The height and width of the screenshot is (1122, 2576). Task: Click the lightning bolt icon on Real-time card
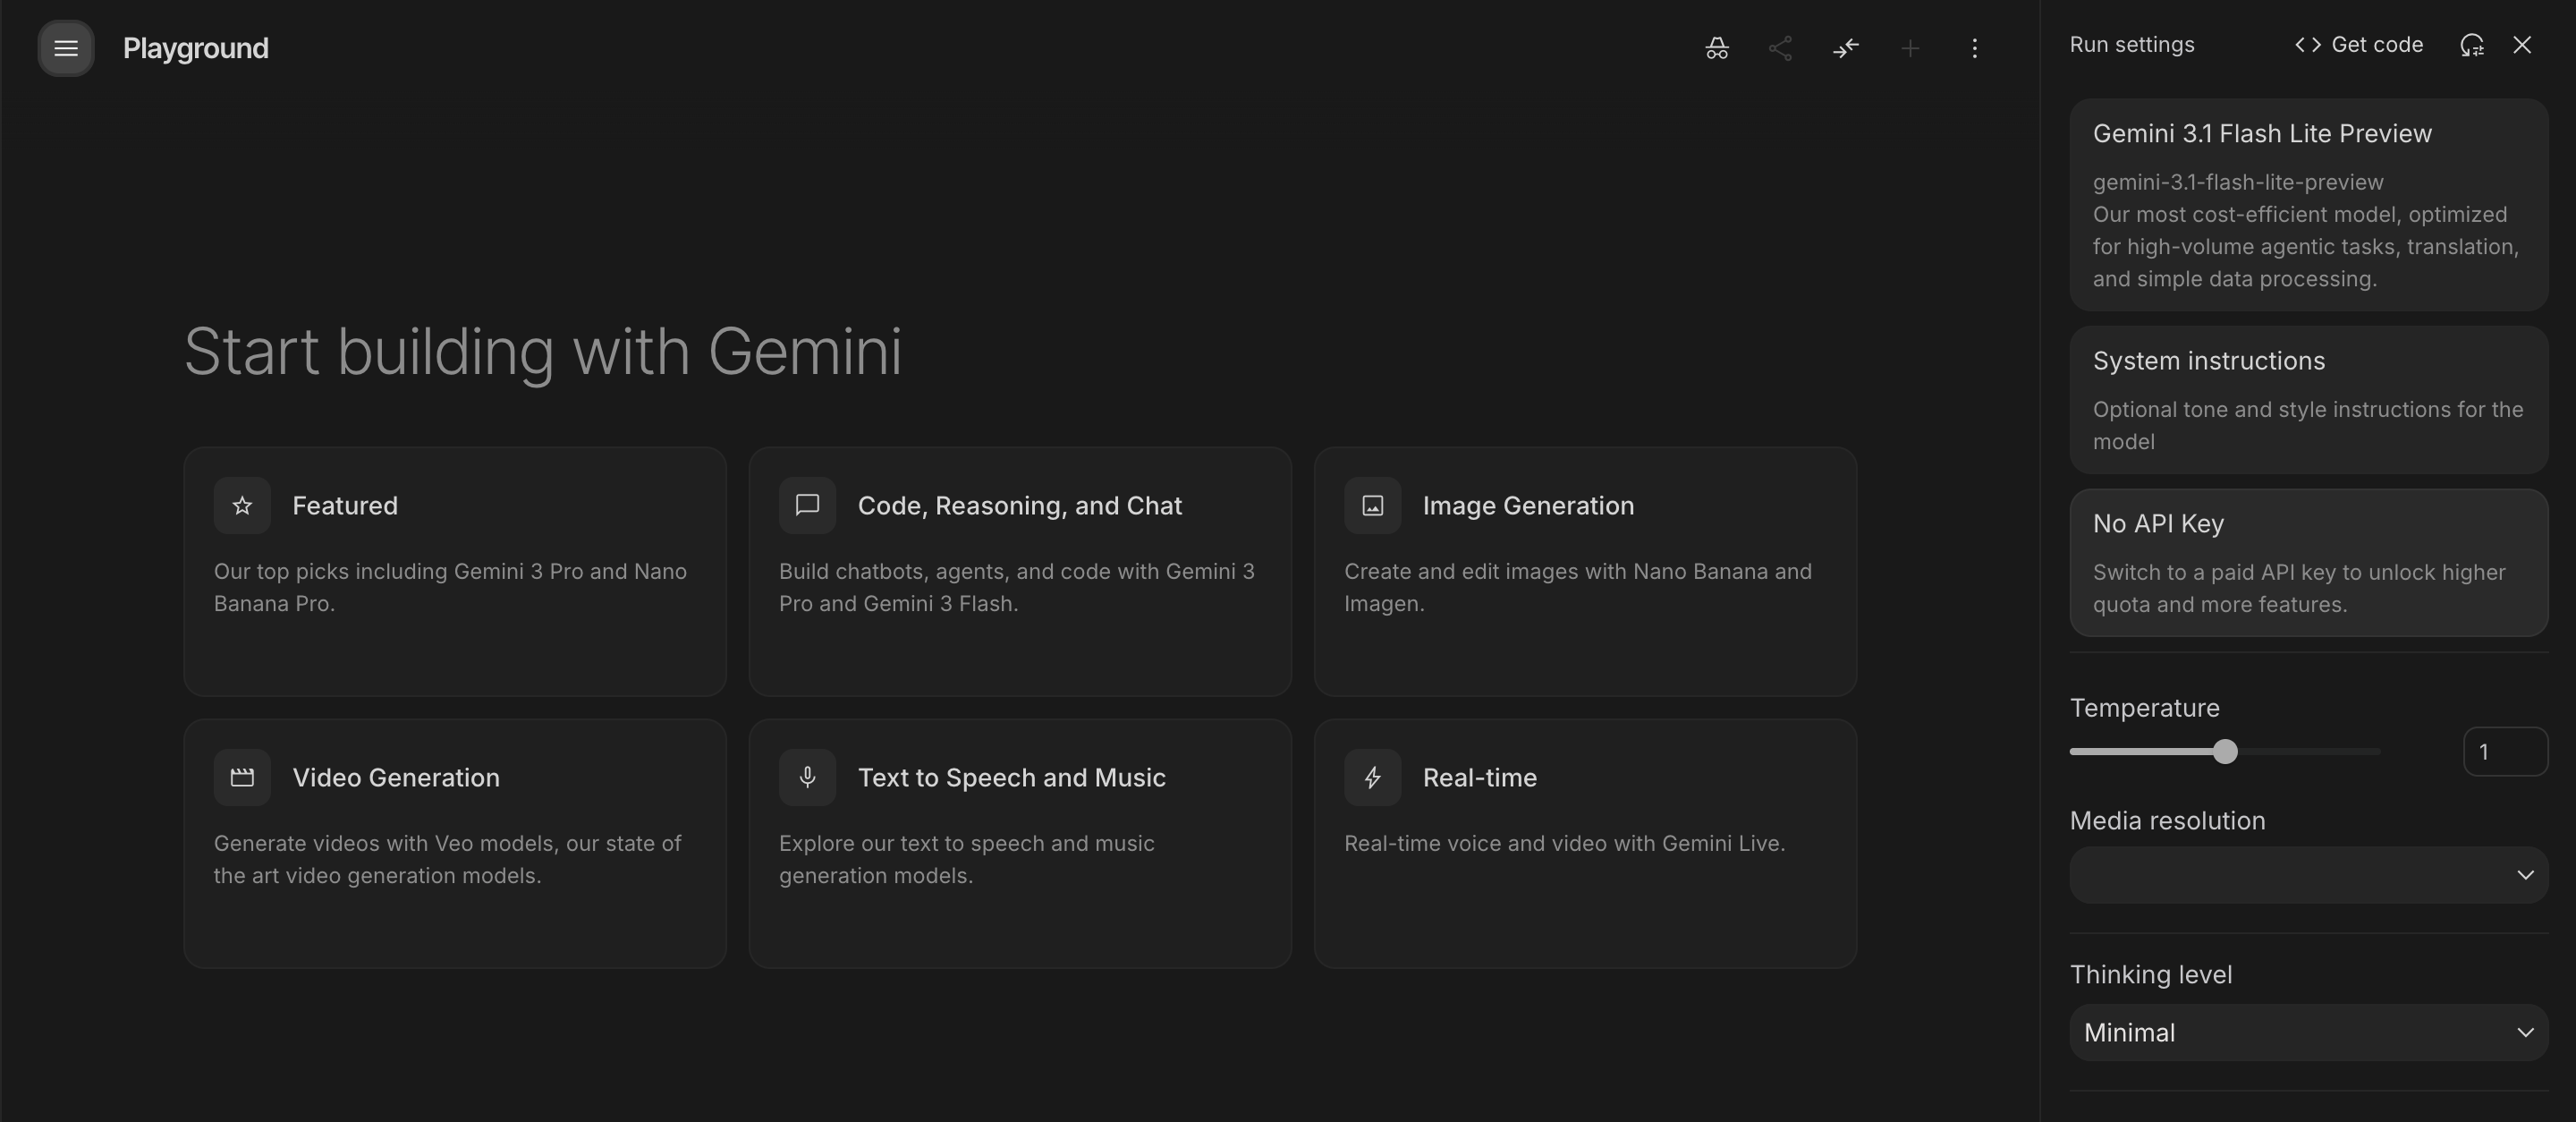1372,778
